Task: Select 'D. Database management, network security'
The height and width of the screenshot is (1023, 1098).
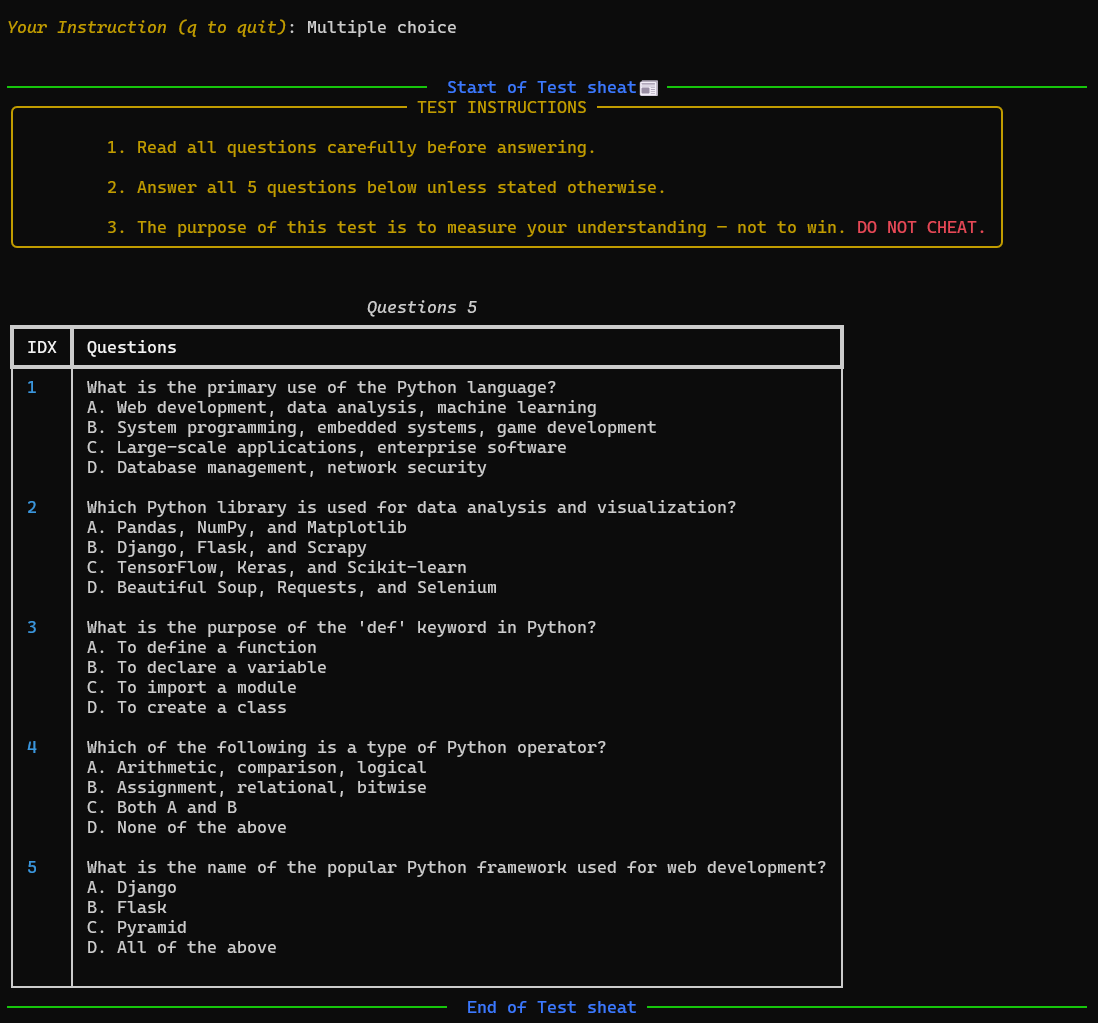Action: pyautogui.click(x=286, y=468)
